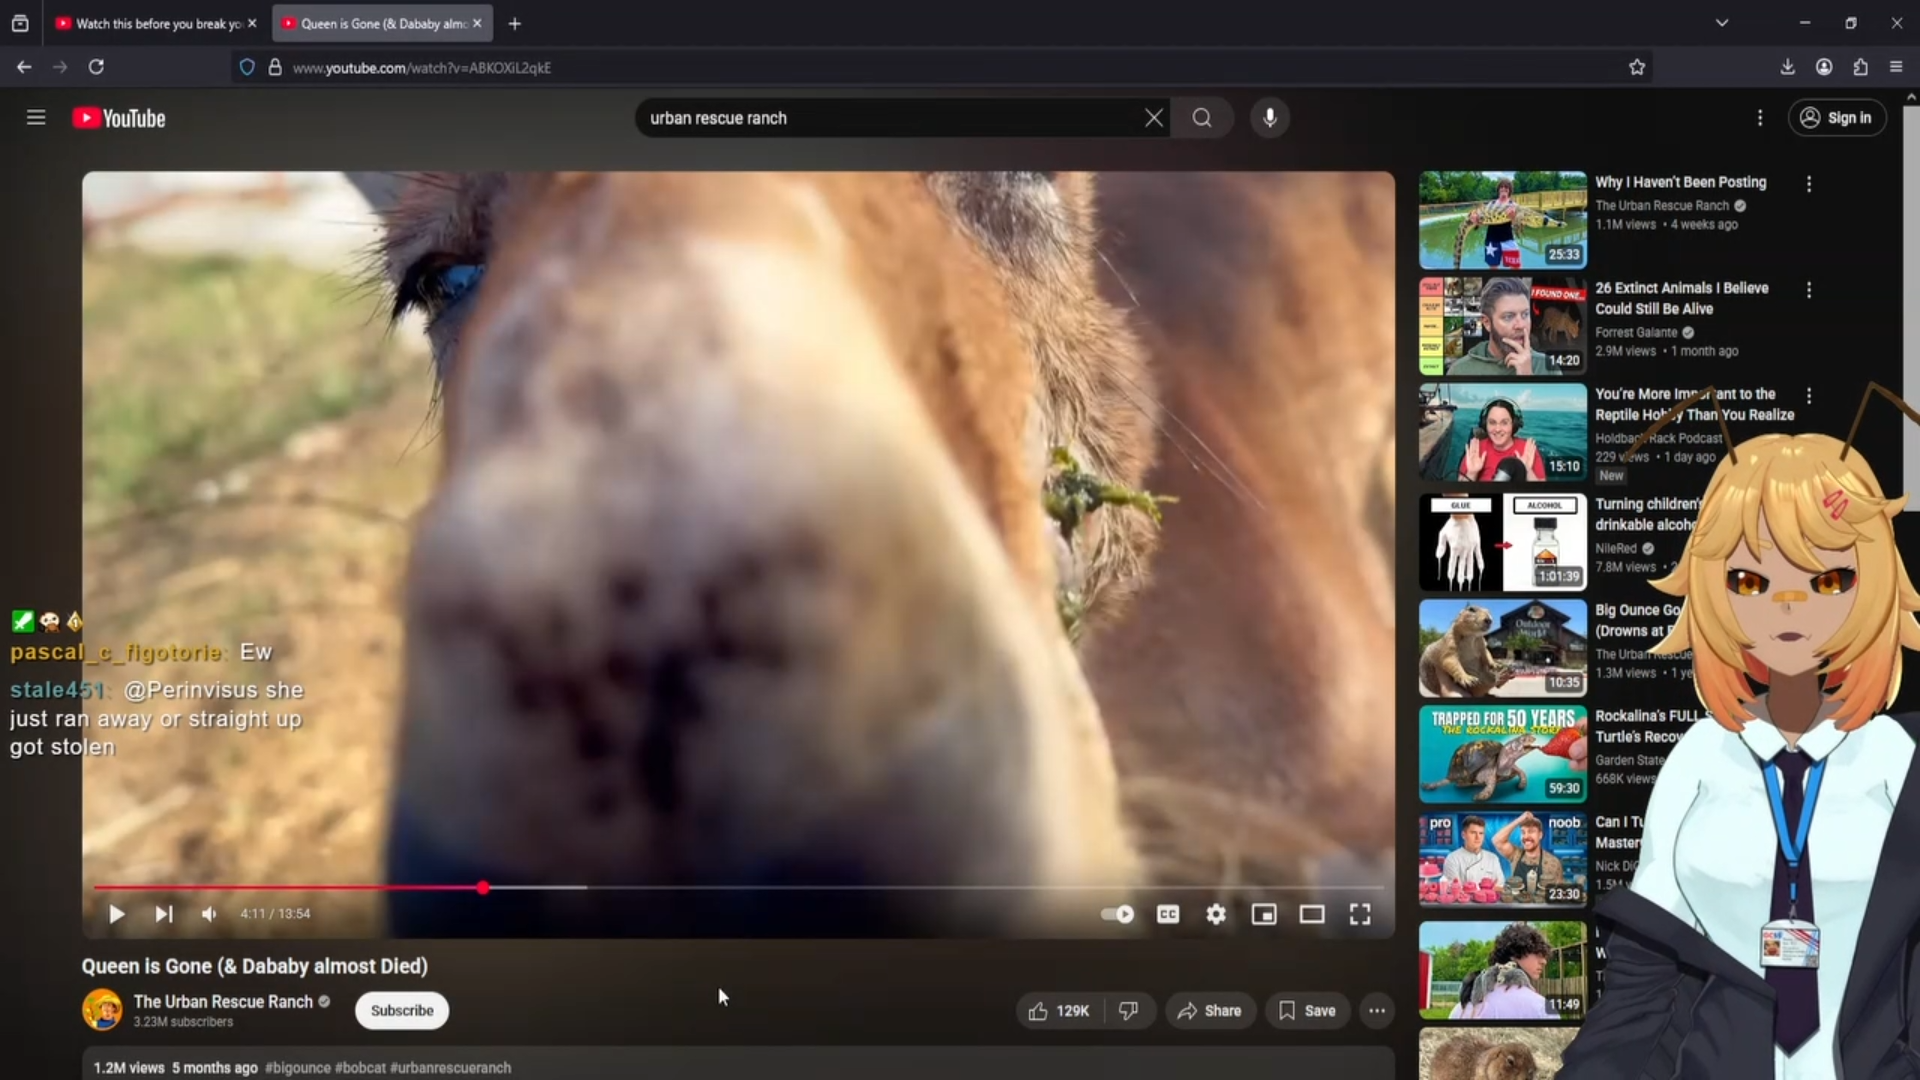This screenshot has height=1080, width=1920.
Task: Open browser downloads panel
Action: pyautogui.click(x=1787, y=67)
